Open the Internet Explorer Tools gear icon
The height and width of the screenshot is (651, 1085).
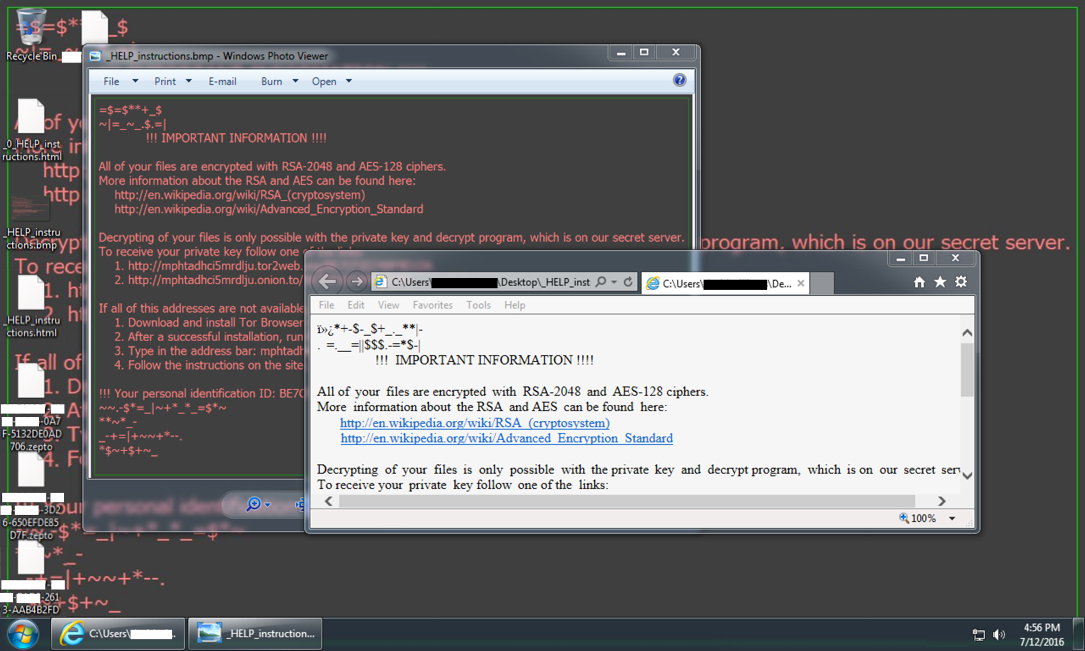pyautogui.click(x=961, y=282)
